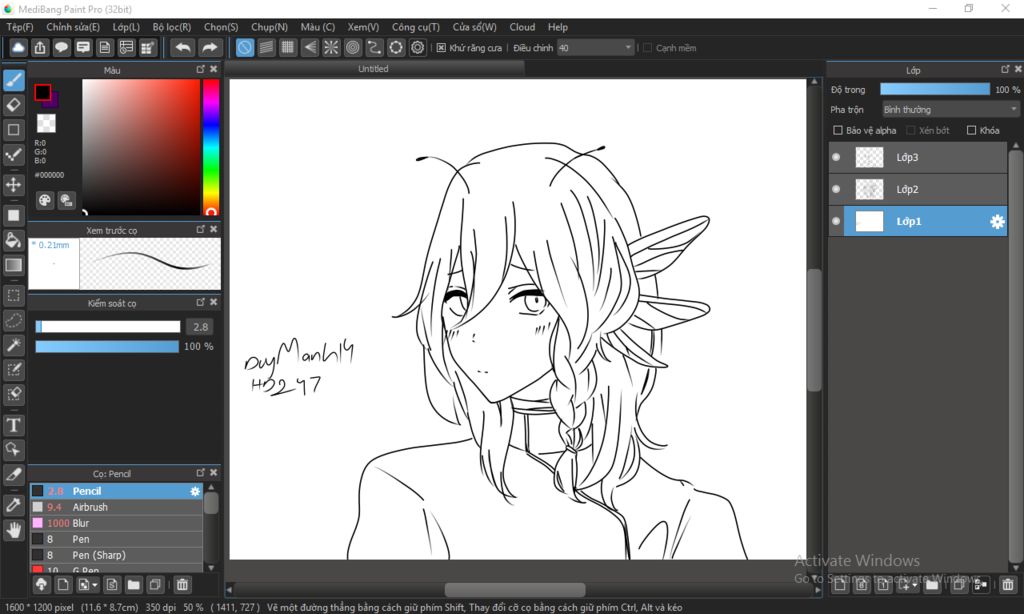
Task: Switch to Untitled canvas tab
Action: (x=373, y=69)
